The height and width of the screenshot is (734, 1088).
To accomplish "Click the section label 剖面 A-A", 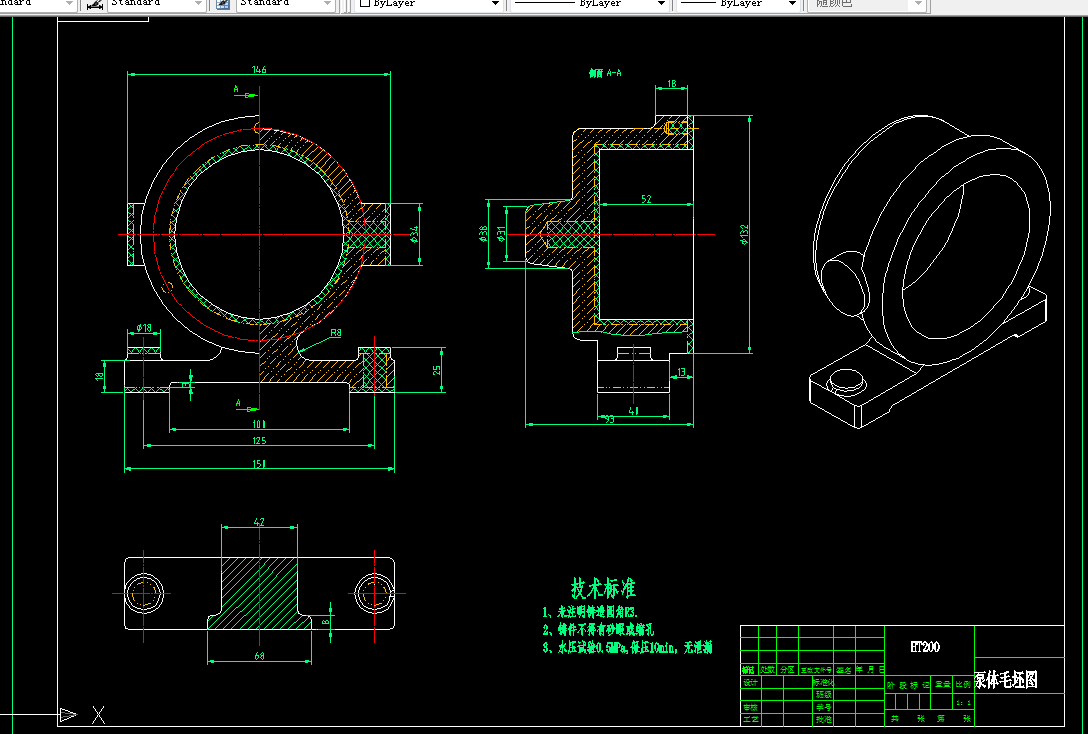I will (x=605, y=73).
